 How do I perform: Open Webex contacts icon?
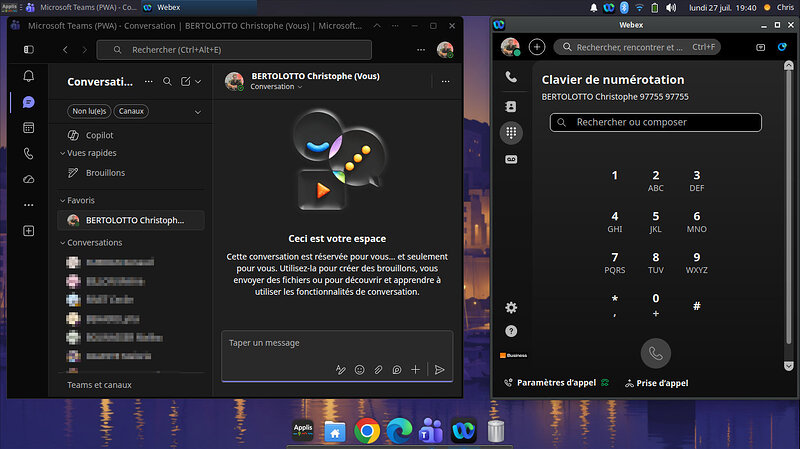[x=511, y=106]
